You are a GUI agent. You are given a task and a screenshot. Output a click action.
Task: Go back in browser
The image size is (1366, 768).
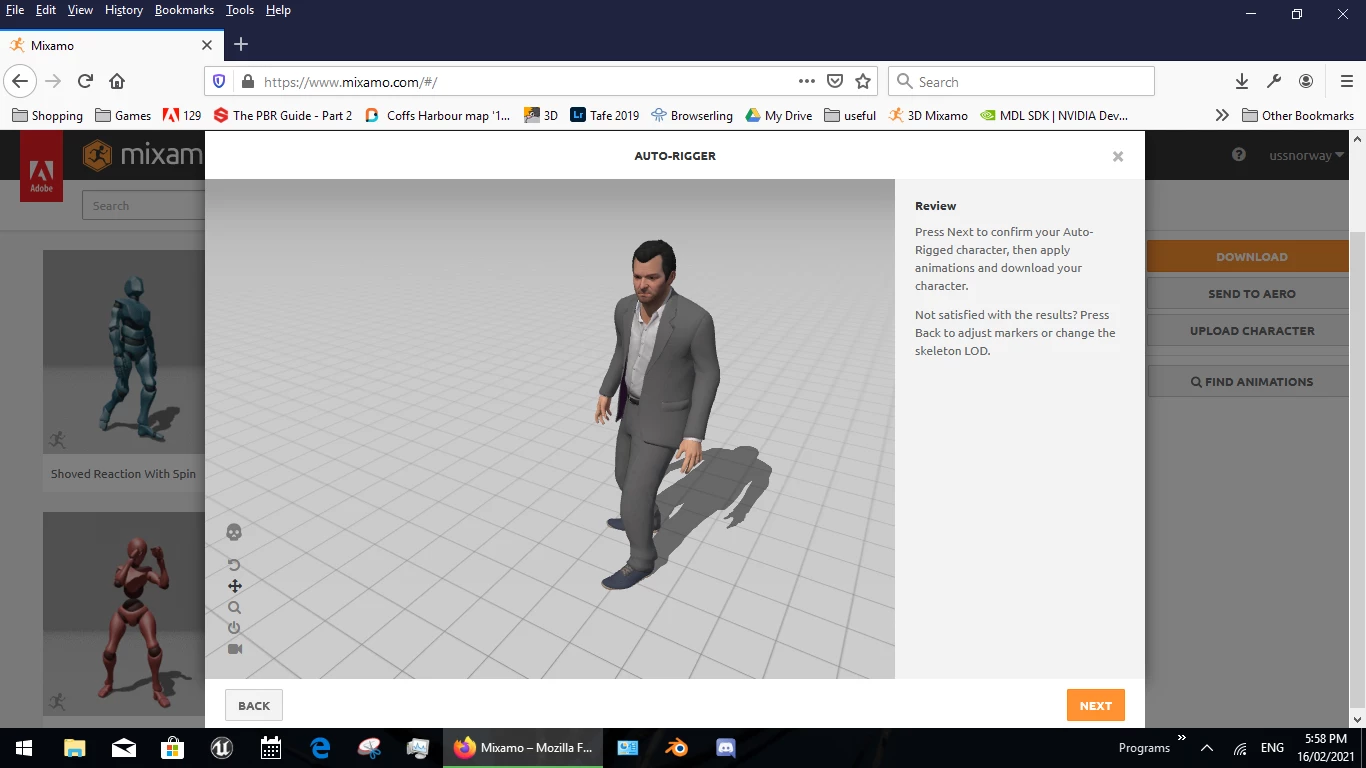(x=20, y=82)
